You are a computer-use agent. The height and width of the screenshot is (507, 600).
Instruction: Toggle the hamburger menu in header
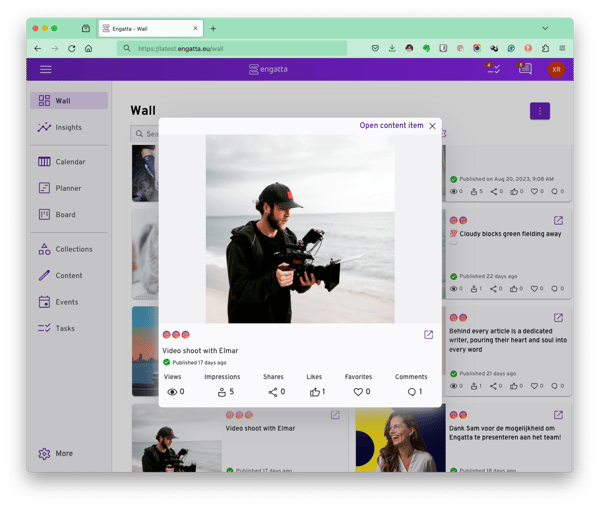(45, 69)
